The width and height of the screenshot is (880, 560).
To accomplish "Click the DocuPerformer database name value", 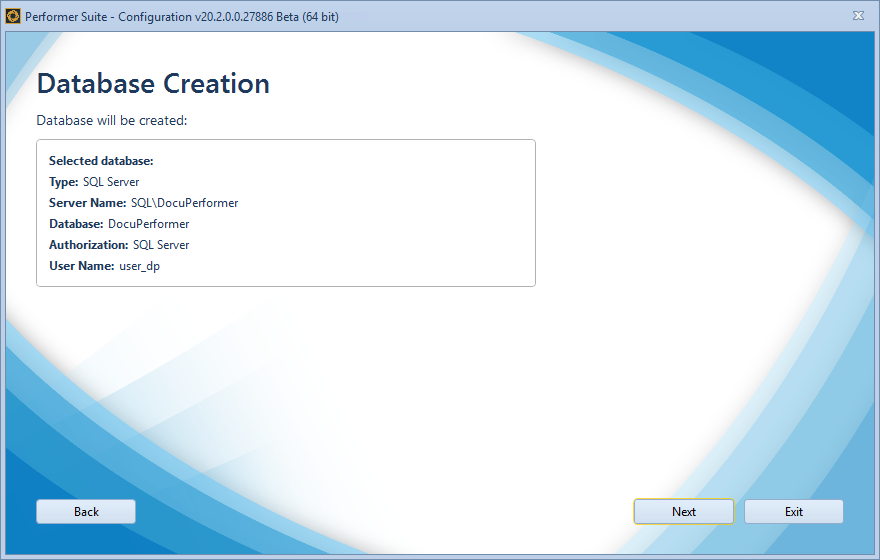I will click(148, 224).
